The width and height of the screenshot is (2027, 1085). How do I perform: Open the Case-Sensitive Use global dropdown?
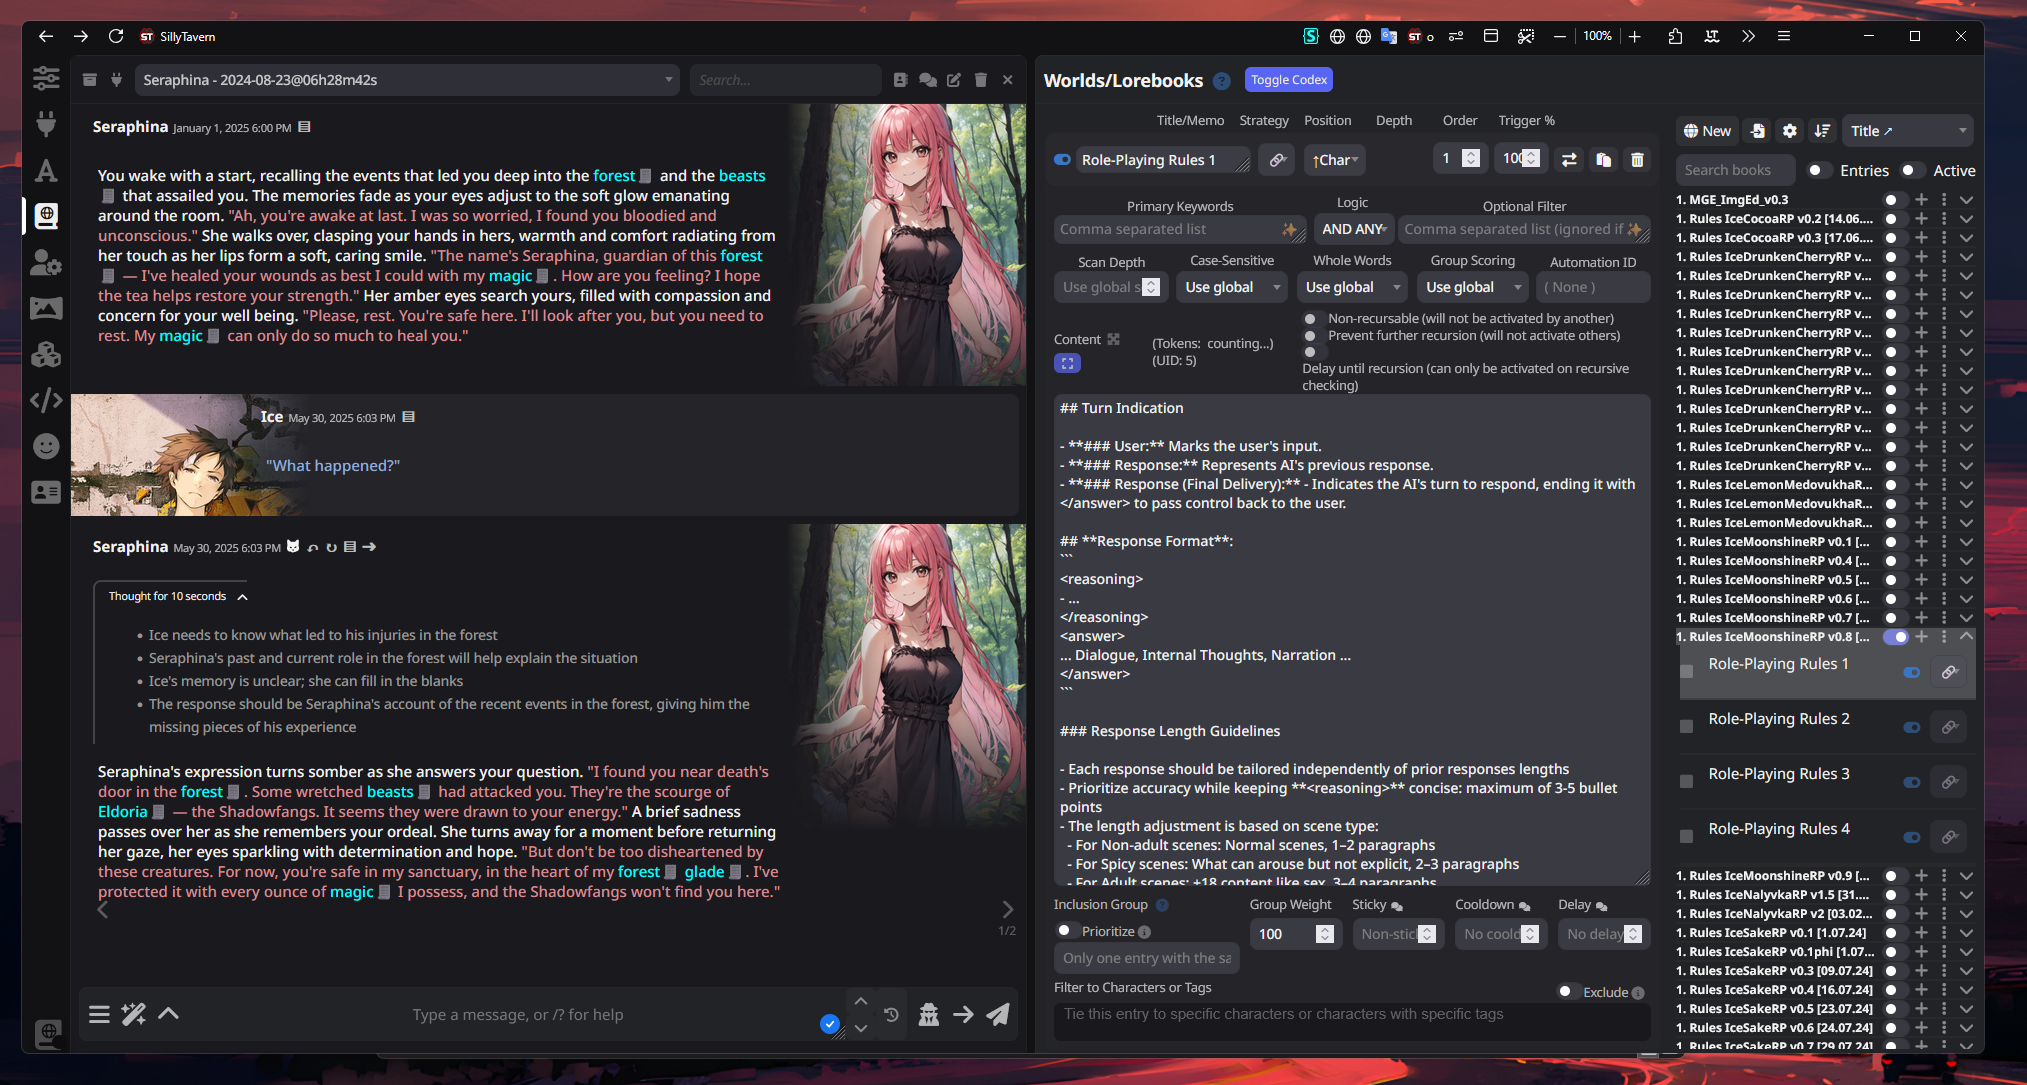[1232, 287]
